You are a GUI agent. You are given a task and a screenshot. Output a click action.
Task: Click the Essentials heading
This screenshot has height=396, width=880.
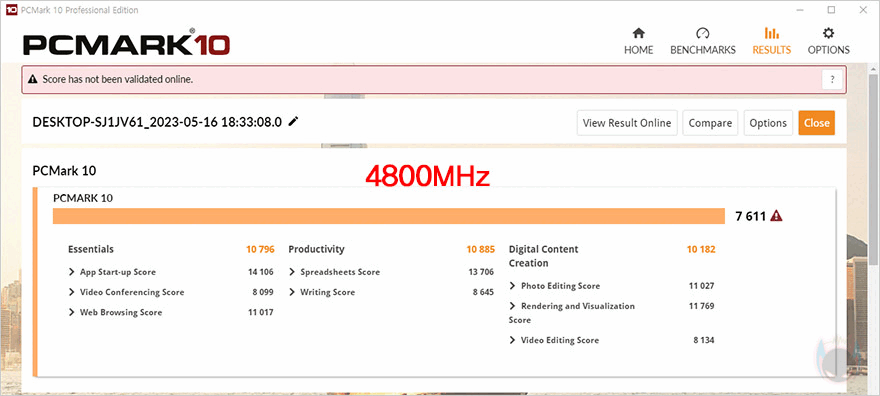[x=91, y=249]
